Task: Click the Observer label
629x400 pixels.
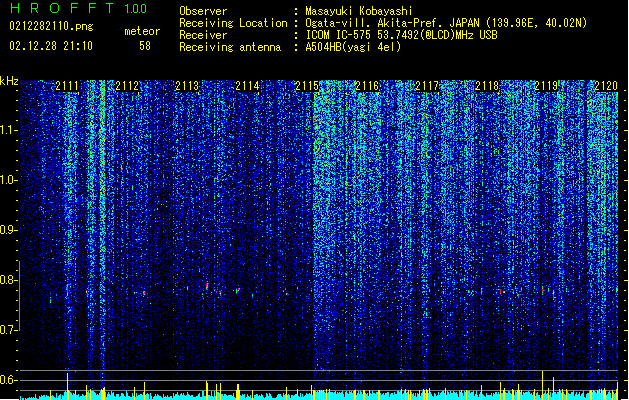Action: coord(203,11)
